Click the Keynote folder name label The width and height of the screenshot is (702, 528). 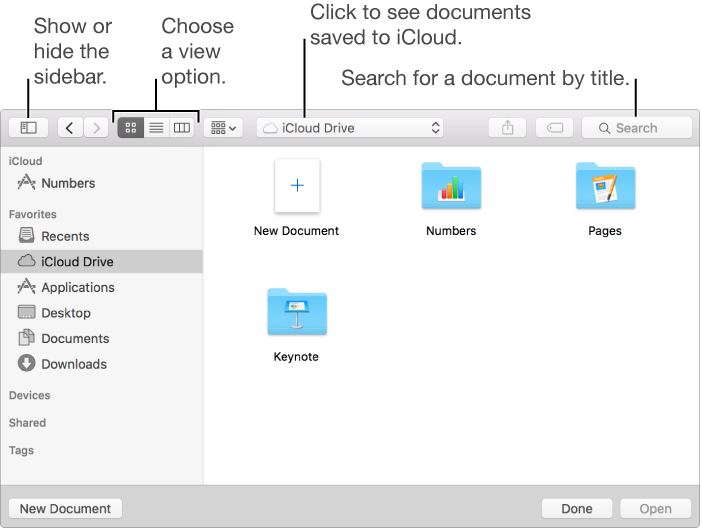pyautogui.click(x=296, y=357)
